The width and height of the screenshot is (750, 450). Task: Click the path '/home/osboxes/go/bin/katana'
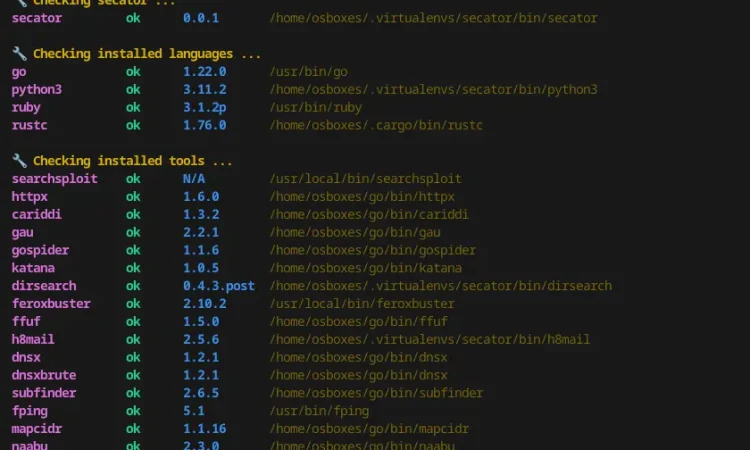(365, 268)
